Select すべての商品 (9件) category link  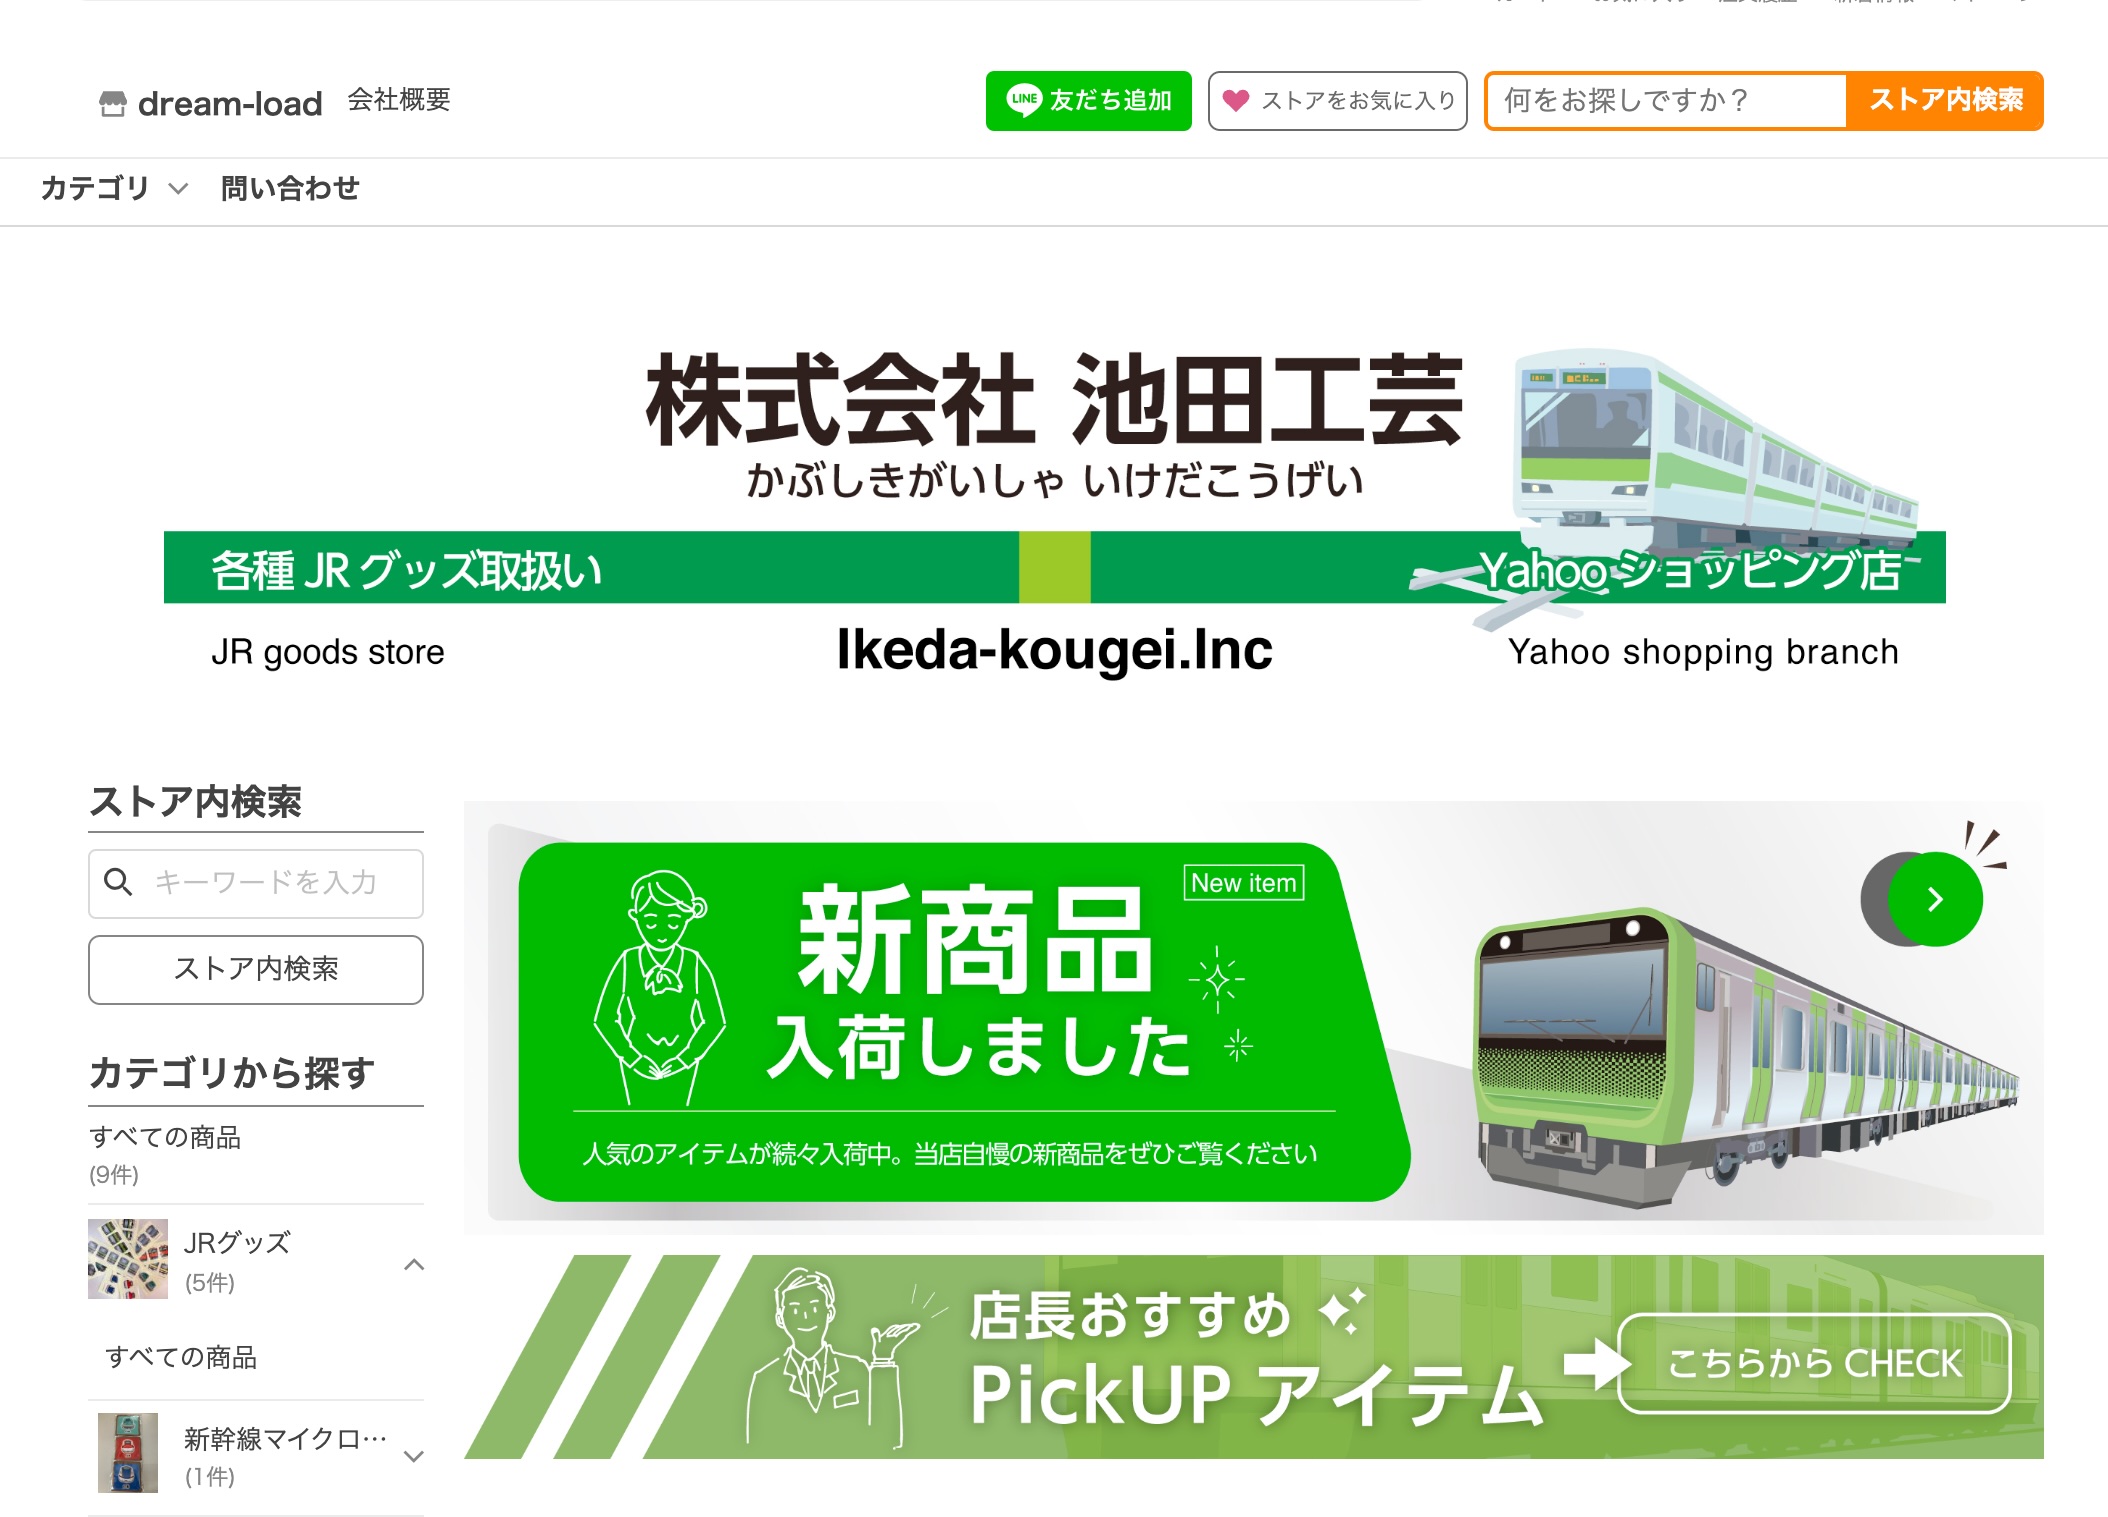pyautogui.click(x=165, y=1154)
